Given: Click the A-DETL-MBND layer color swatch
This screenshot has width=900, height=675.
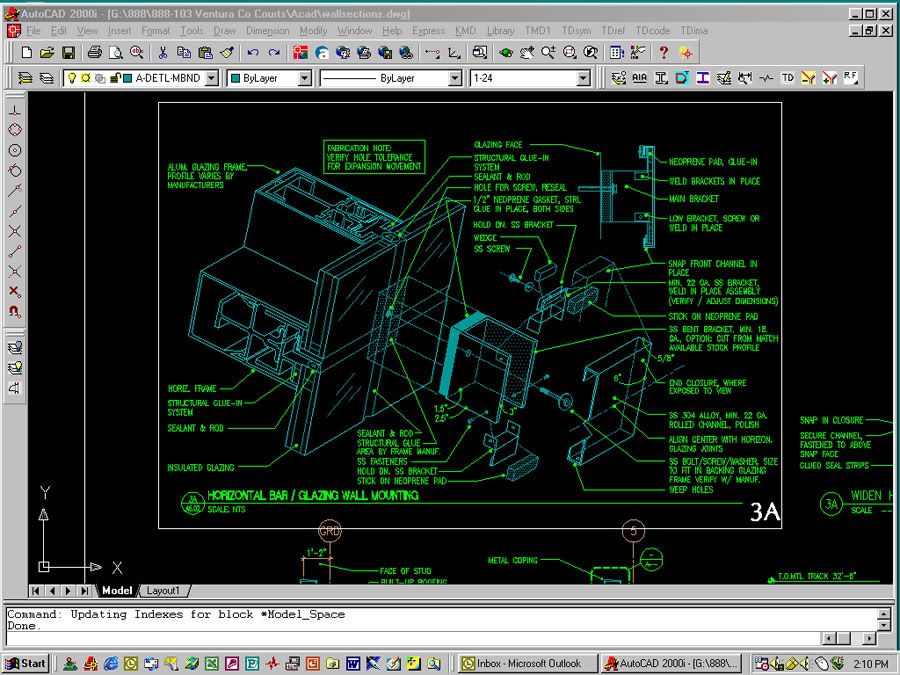Looking at the screenshot, I should (128, 78).
